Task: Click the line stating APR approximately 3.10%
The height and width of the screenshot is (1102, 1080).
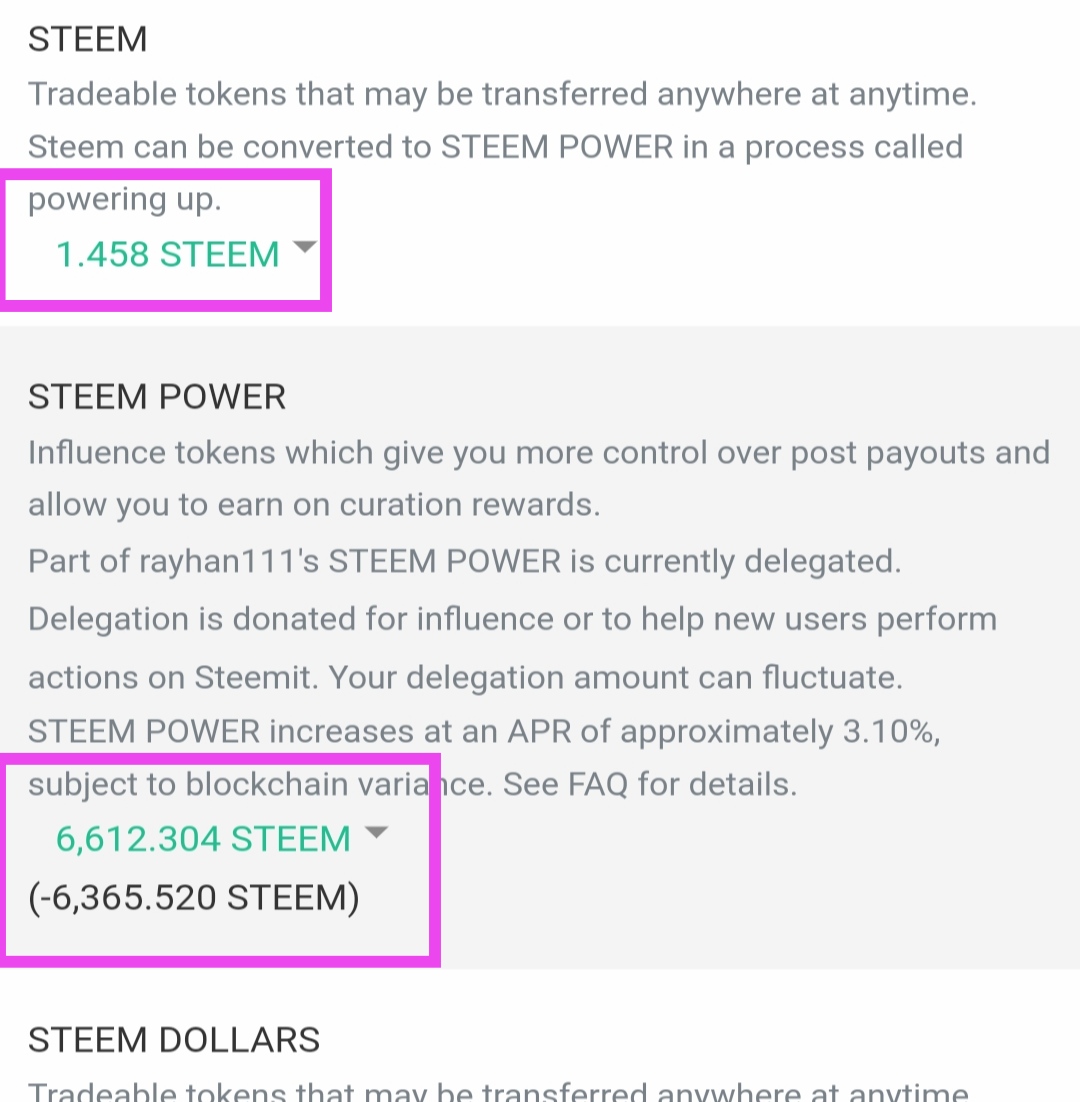Action: [x=484, y=732]
